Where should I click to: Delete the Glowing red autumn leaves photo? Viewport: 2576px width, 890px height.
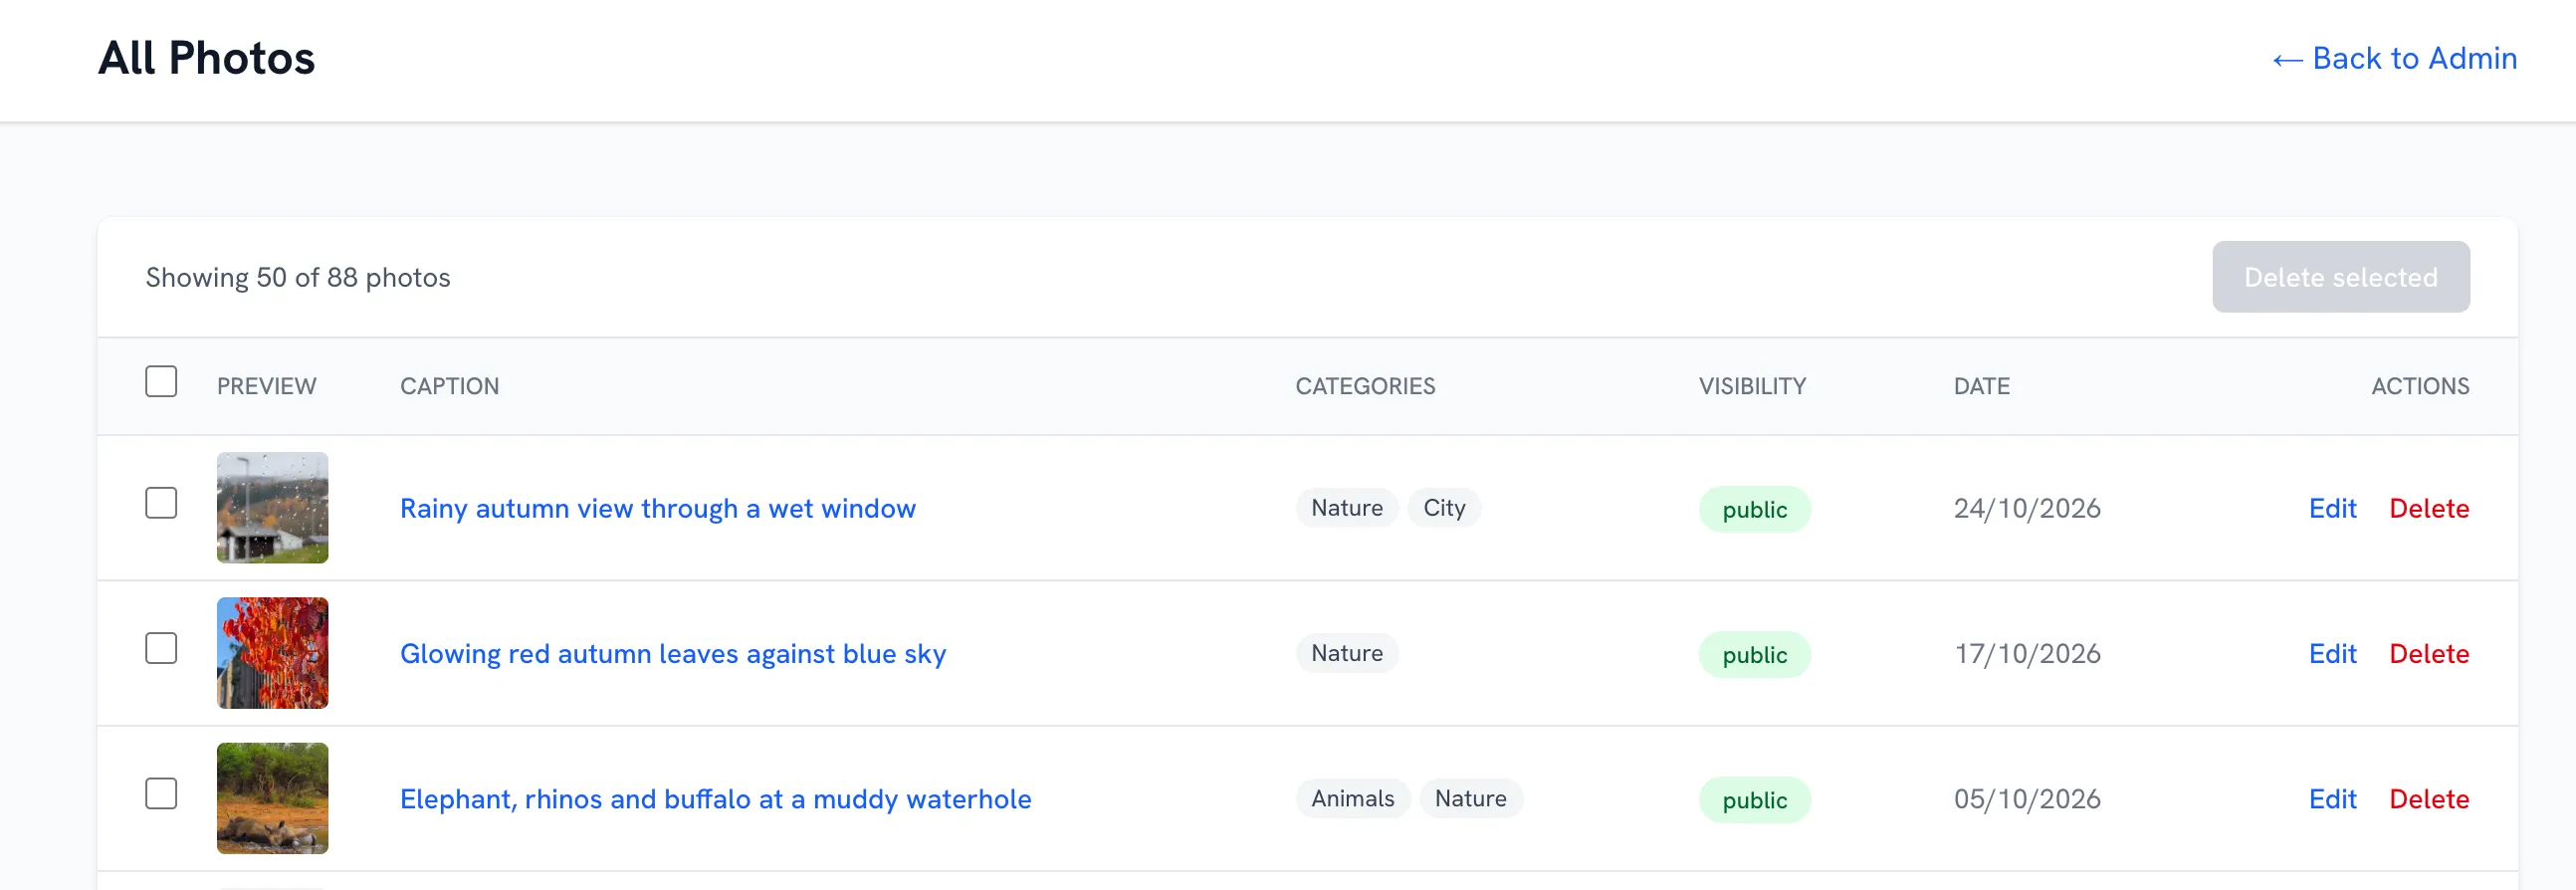(x=2428, y=653)
